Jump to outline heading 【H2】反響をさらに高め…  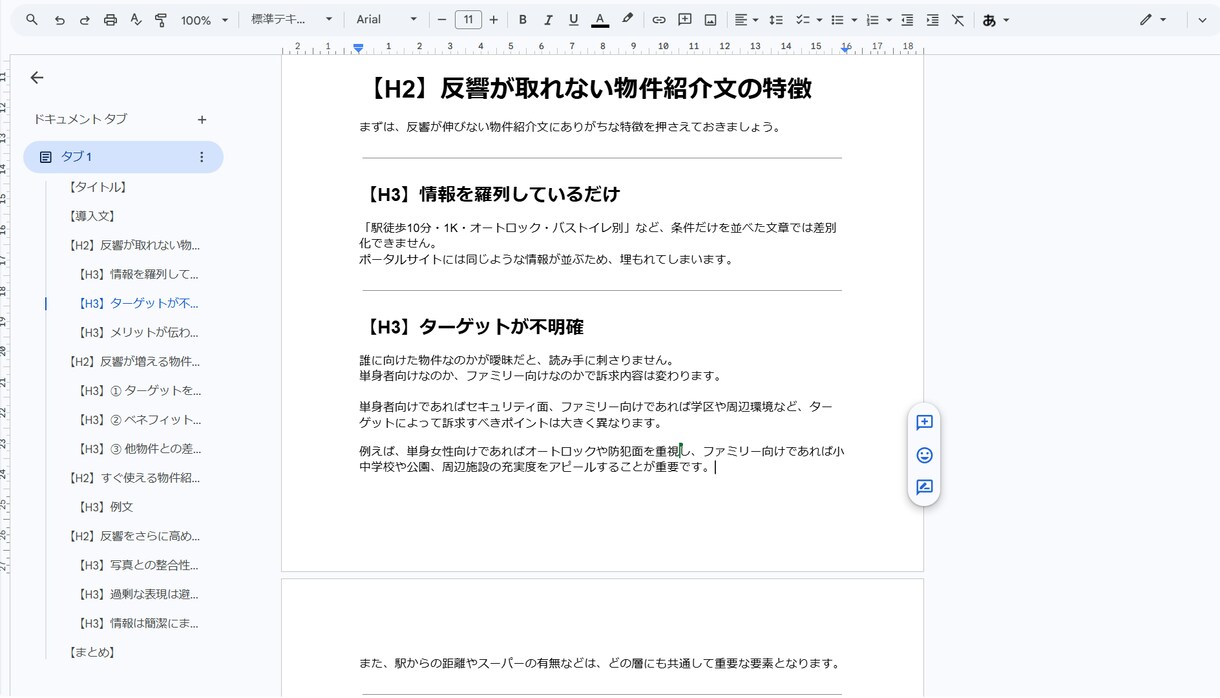click(134, 536)
